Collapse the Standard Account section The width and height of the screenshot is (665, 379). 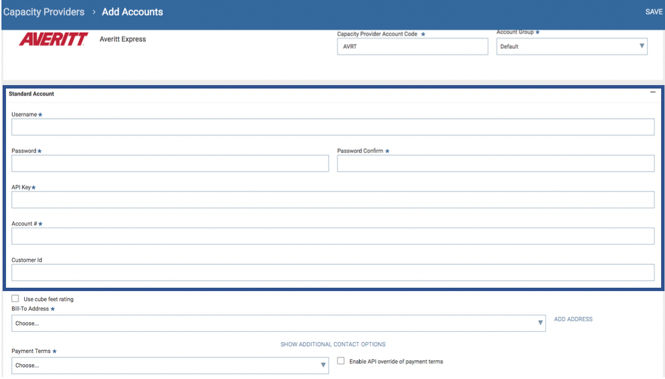653,92
